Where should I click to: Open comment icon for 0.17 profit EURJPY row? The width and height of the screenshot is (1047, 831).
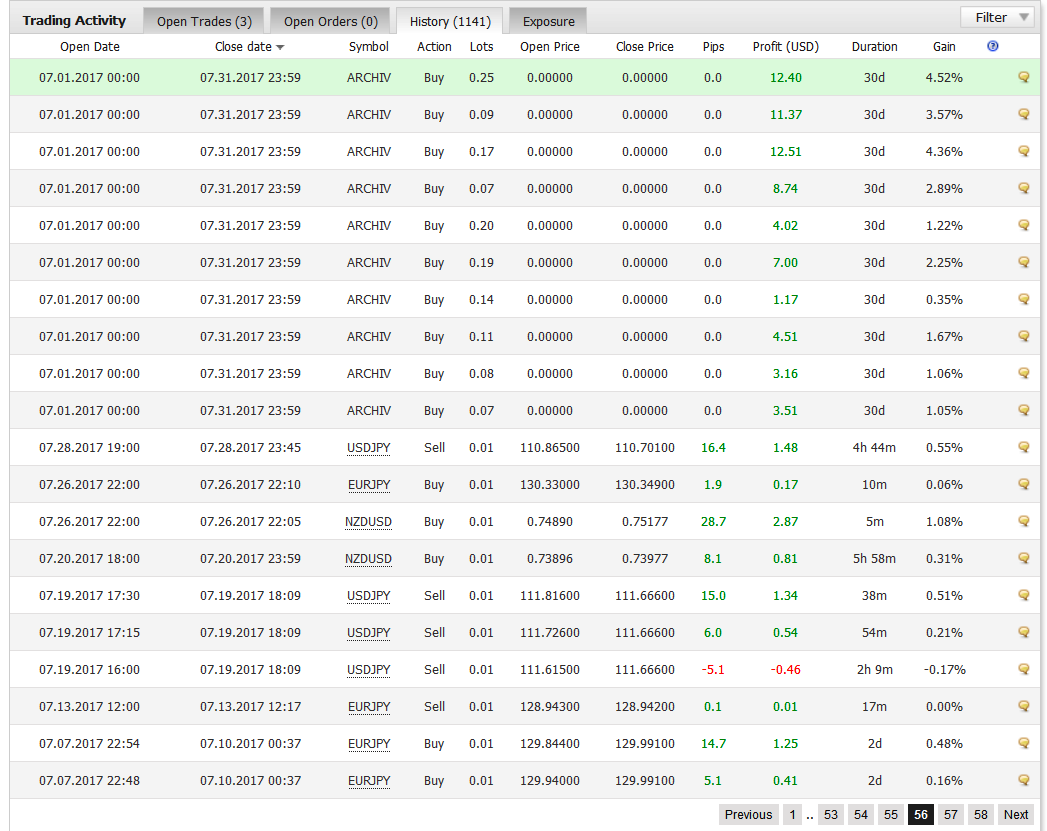tap(1023, 484)
